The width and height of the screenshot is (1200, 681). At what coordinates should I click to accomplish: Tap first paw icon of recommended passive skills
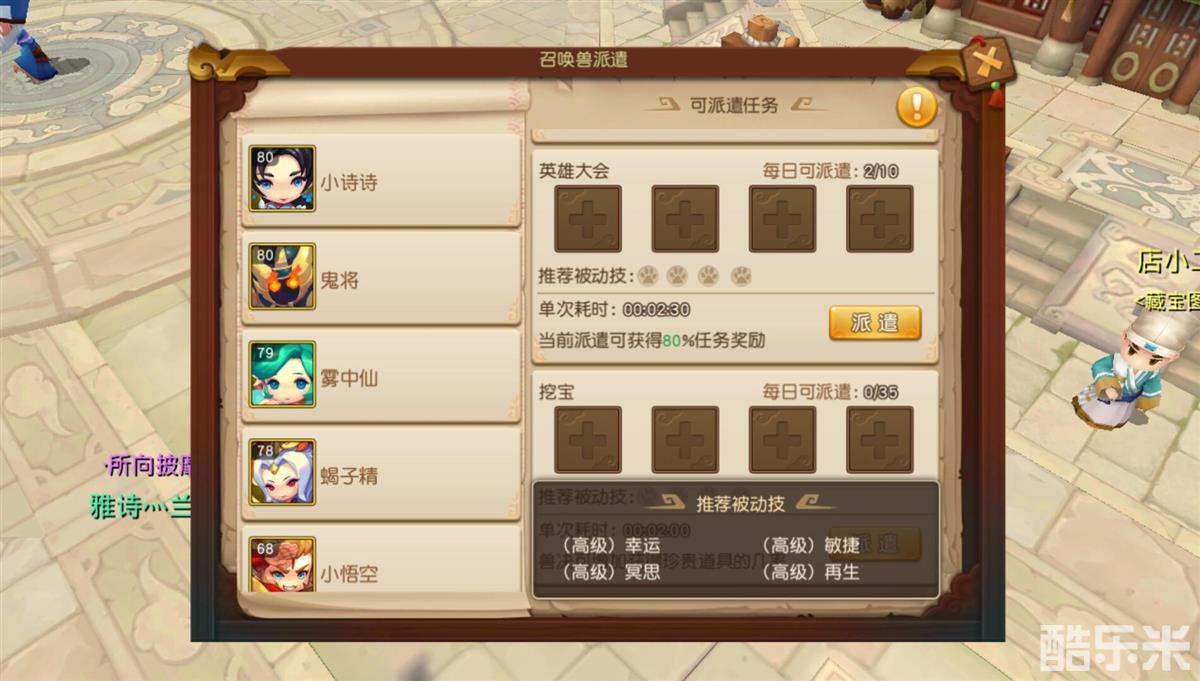tap(648, 275)
